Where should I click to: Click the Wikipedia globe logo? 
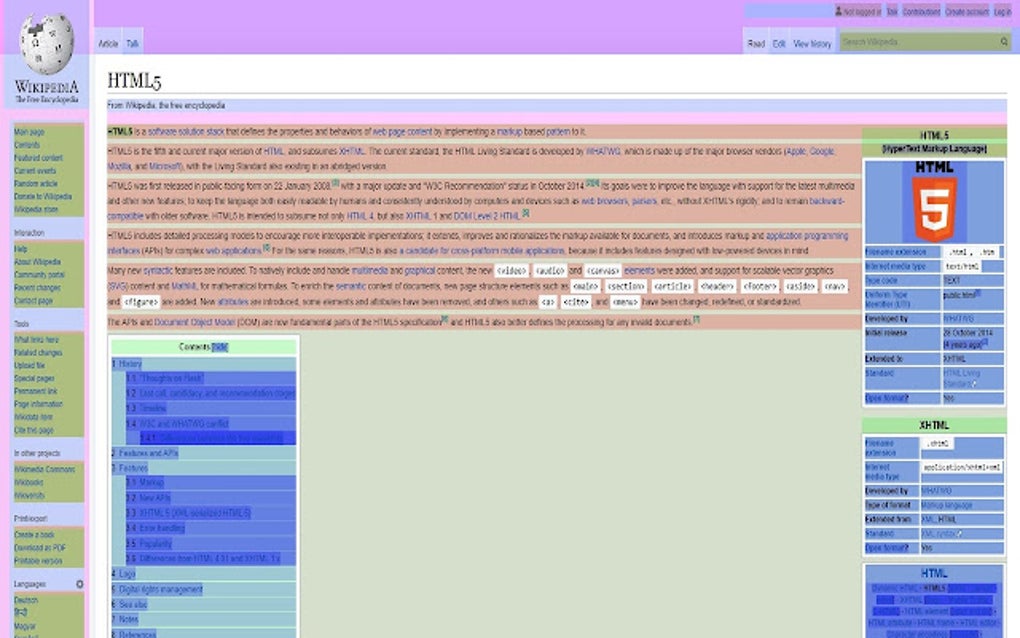pos(45,45)
